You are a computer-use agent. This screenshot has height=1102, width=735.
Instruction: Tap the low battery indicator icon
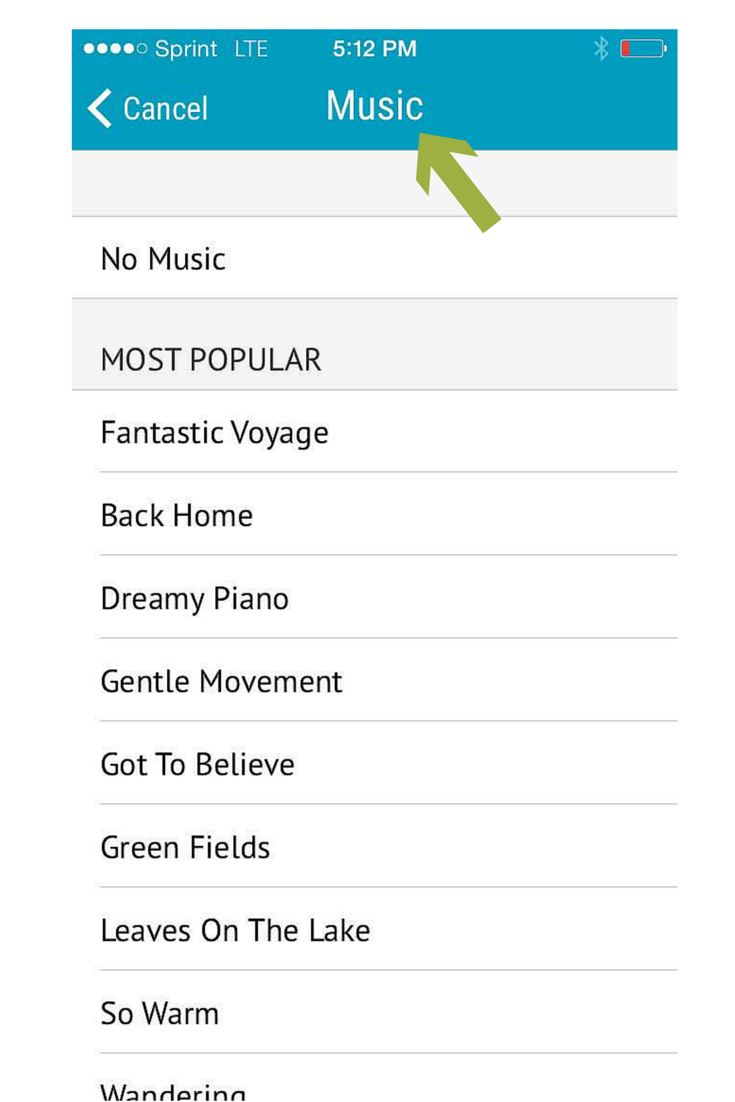coord(643,48)
